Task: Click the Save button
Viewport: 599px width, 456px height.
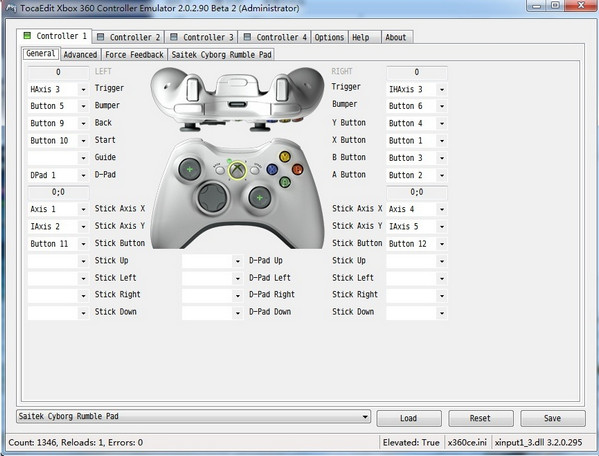Action: (x=552, y=419)
